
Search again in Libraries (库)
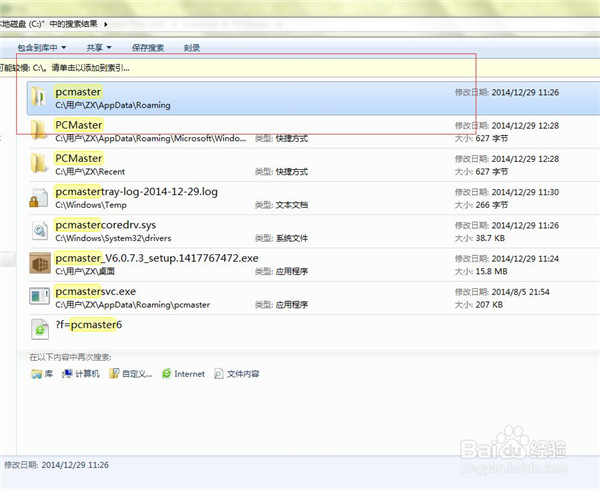(x=42, y=374)
